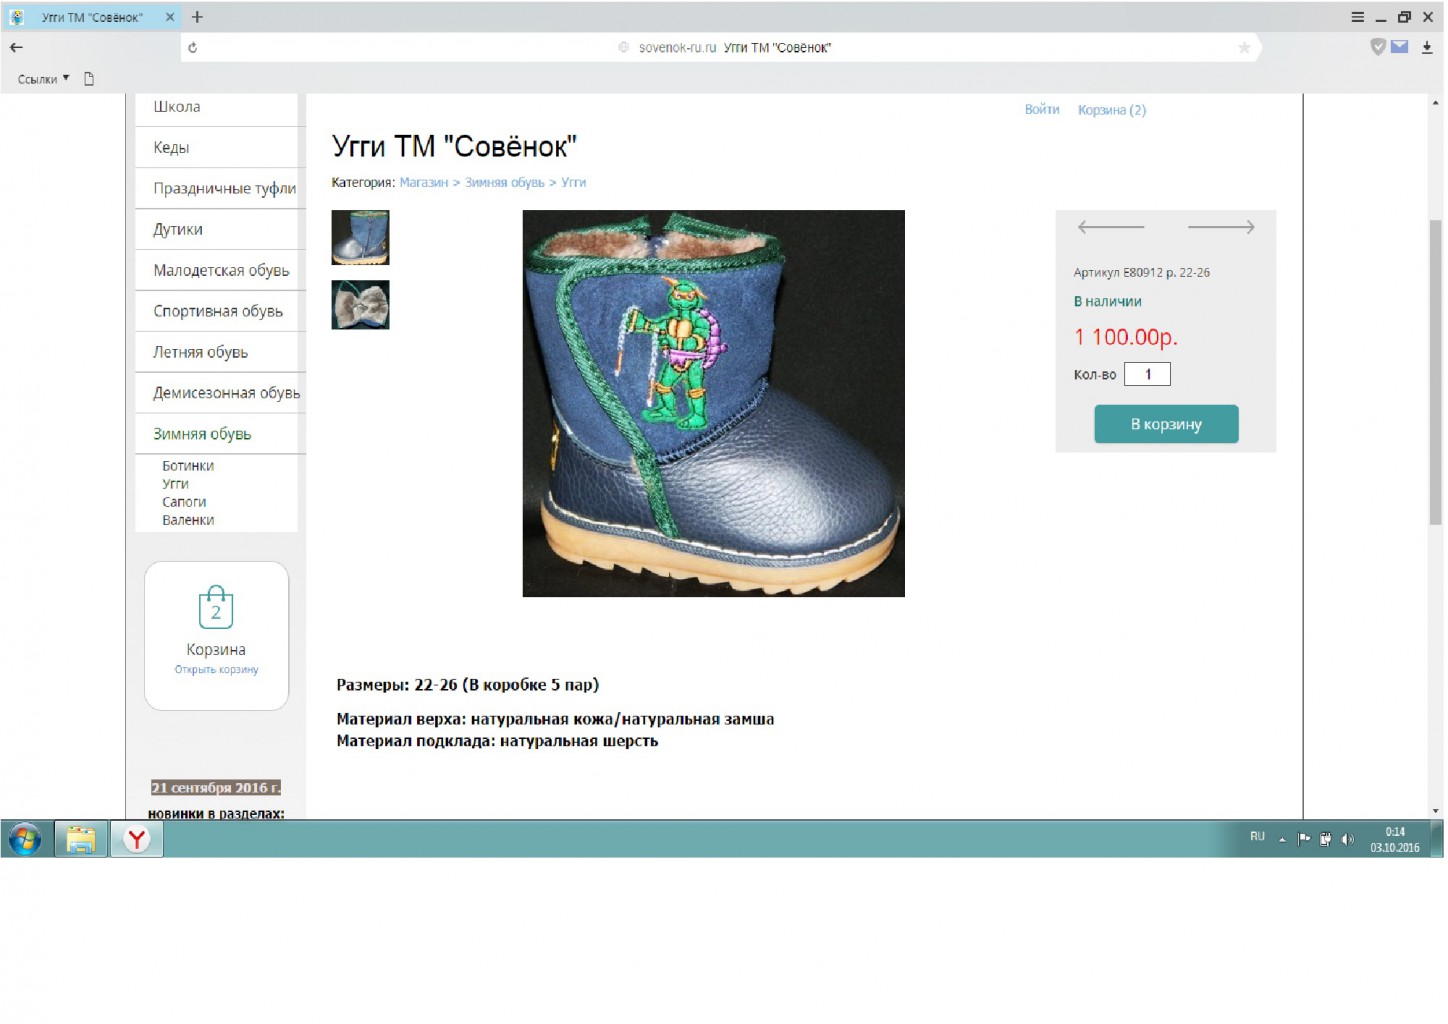Close the Угги ТМ Совёнок tab
This screenshot has height=1024, width=1448.
[169, 17]
